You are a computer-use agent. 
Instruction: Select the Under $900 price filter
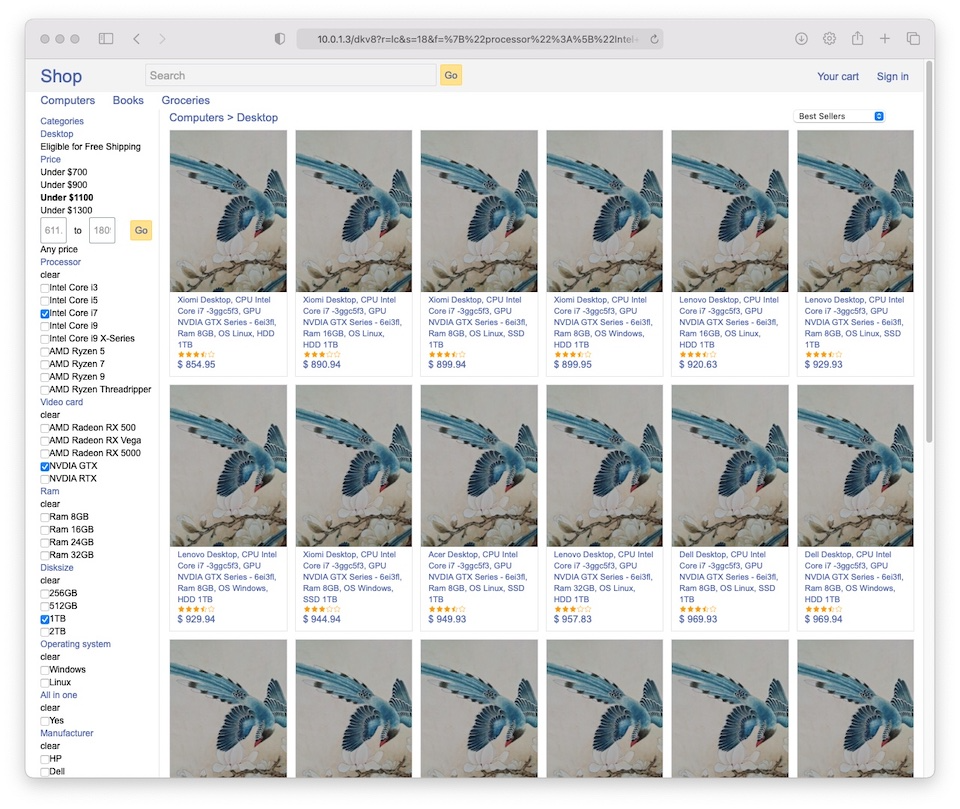tap(63, 185)
